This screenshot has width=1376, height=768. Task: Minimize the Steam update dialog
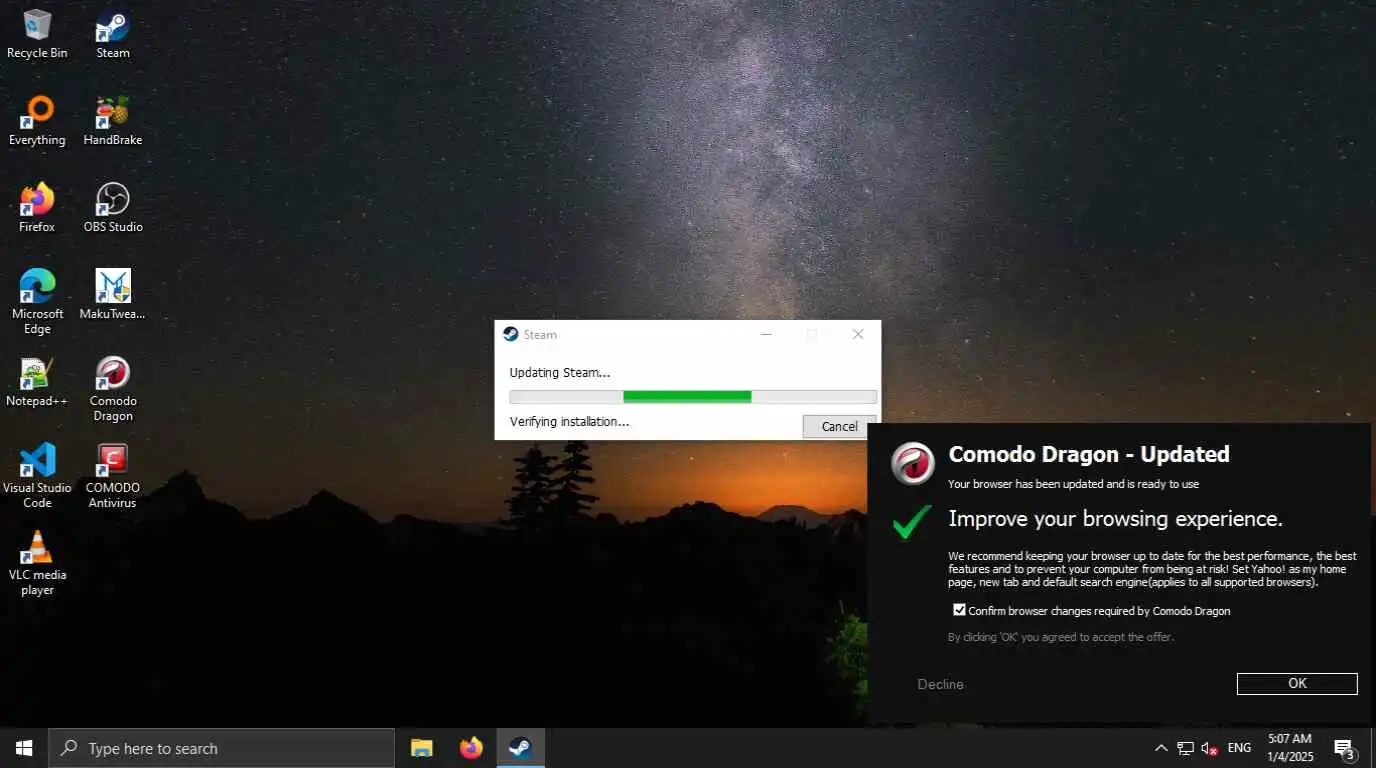click(766, 334)
